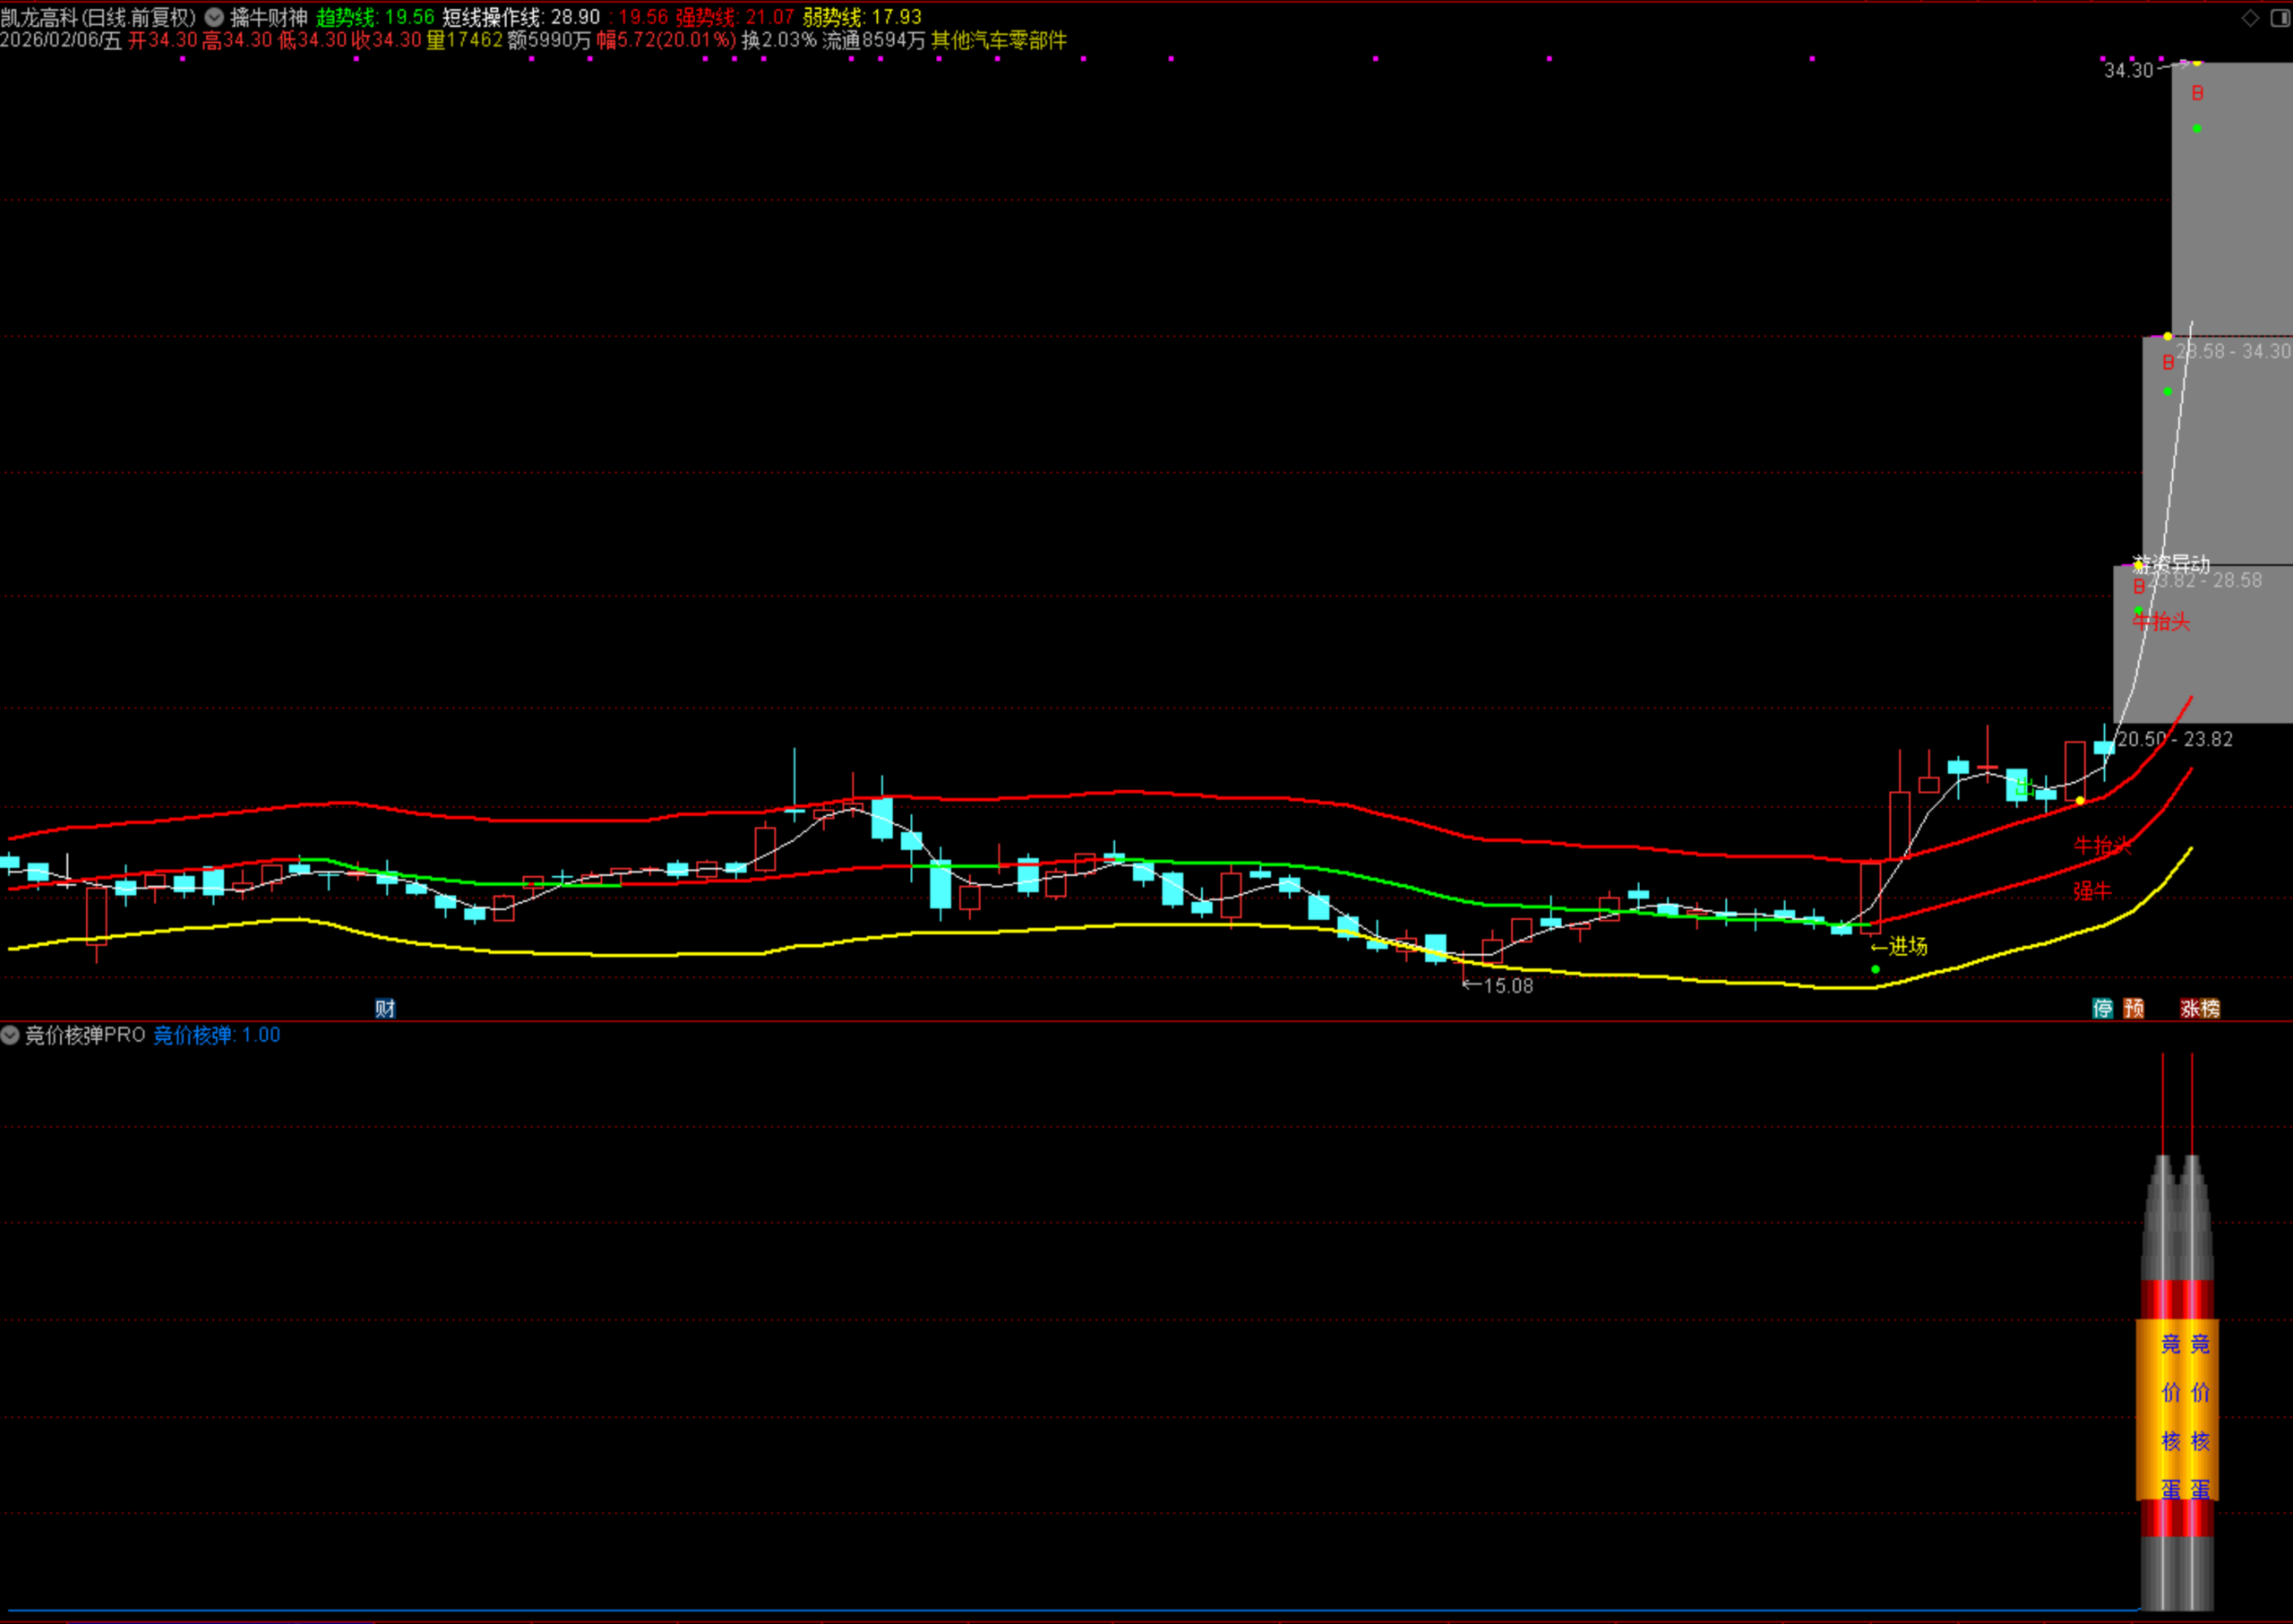Viewport: 2293px width, 1624px height.
Task: Click the topmost red B buy marker
Action: pos(2197,93)
